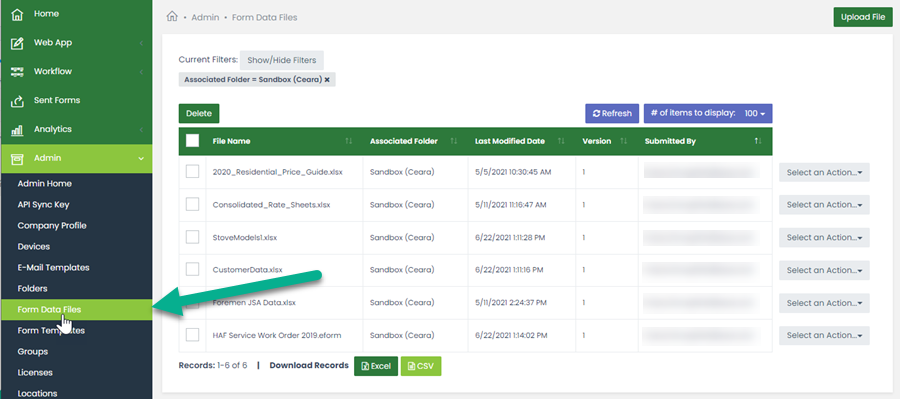Click Show/Hide Filters button
This screenshot has width=900, height=399.
[x=281, y=60]
